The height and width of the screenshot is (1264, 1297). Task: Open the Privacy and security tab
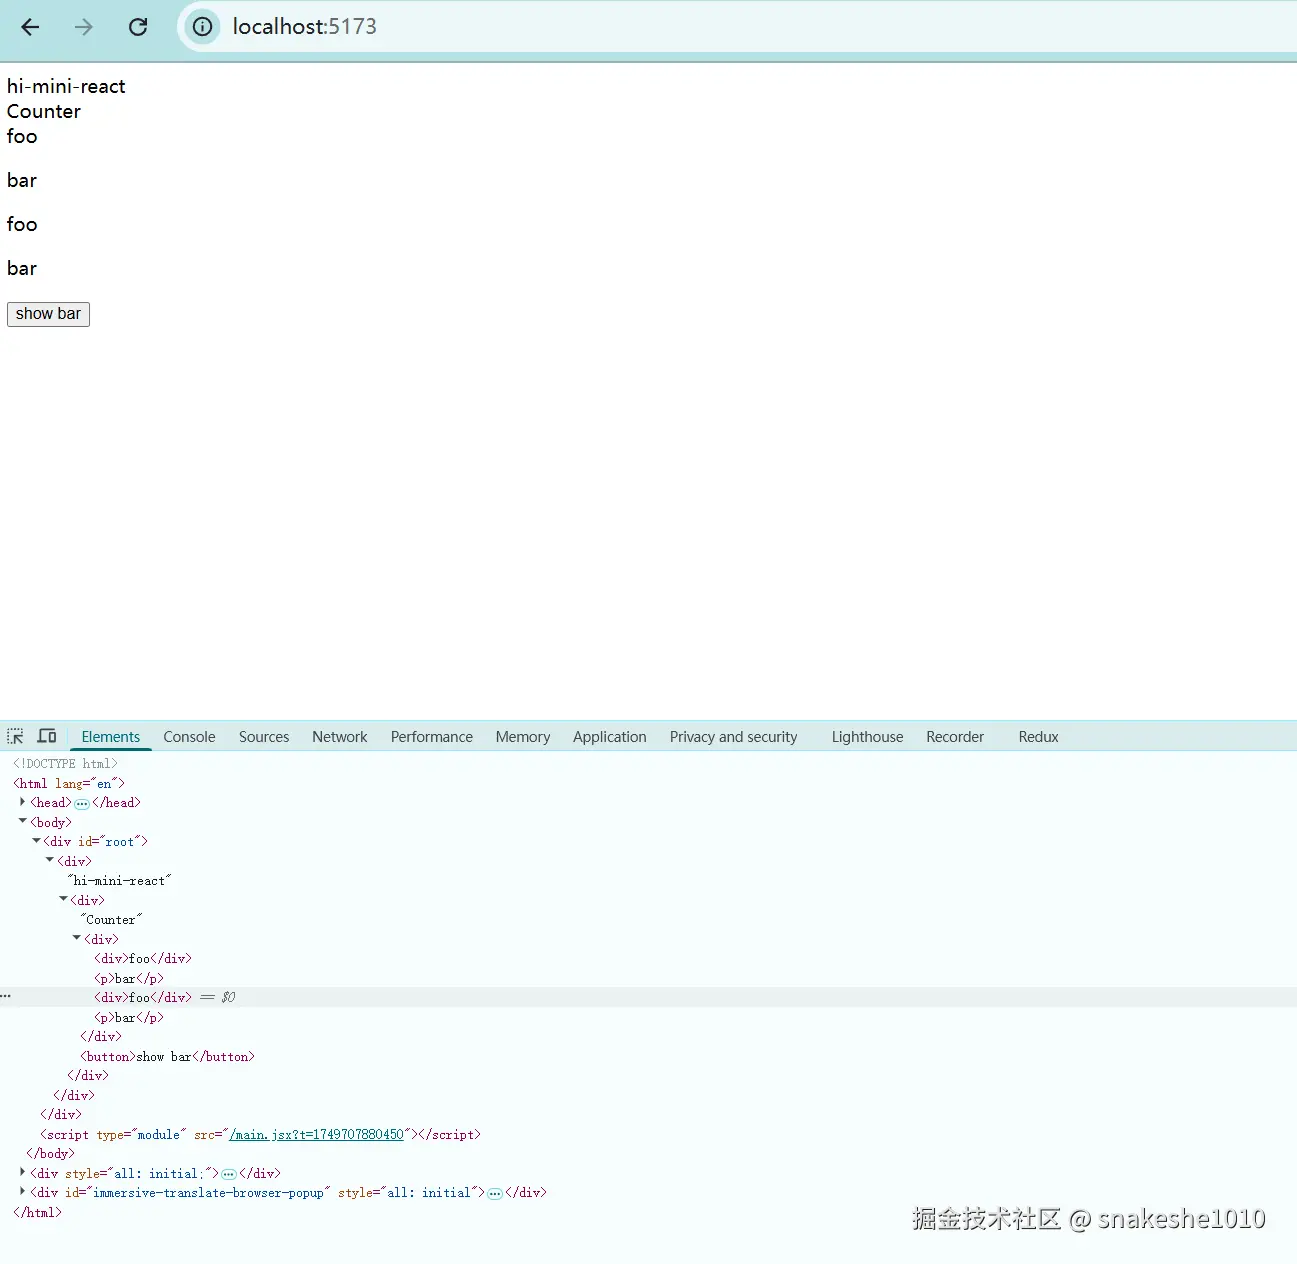point(734,737)
